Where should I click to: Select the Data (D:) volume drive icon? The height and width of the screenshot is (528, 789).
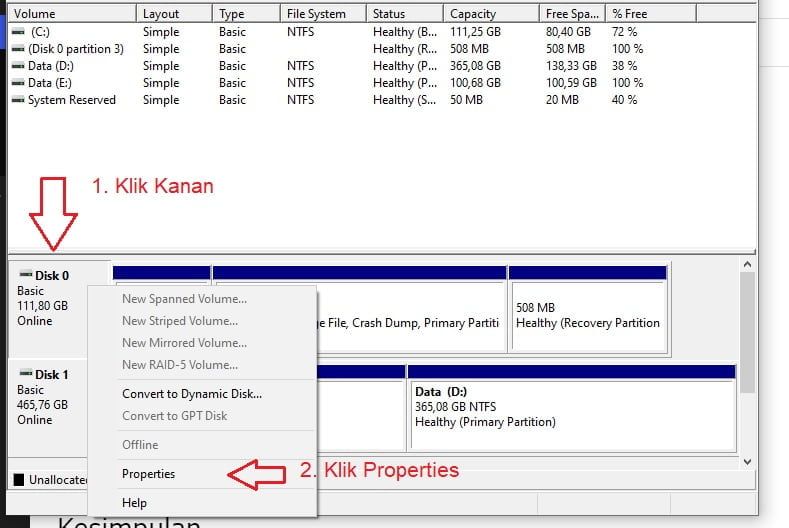(18, 66)
